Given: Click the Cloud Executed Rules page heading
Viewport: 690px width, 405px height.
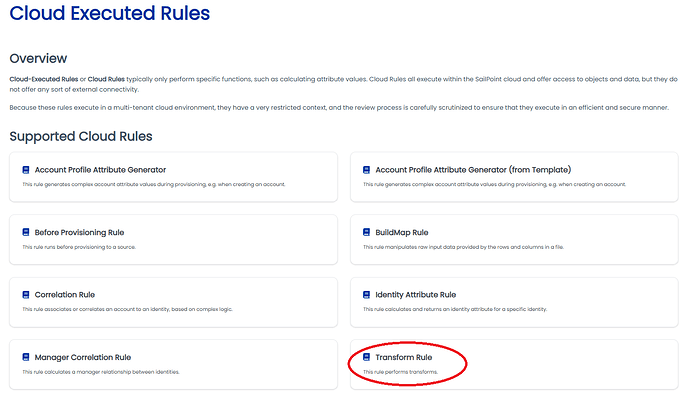Looking at the screenshot, I should [110, 15].
